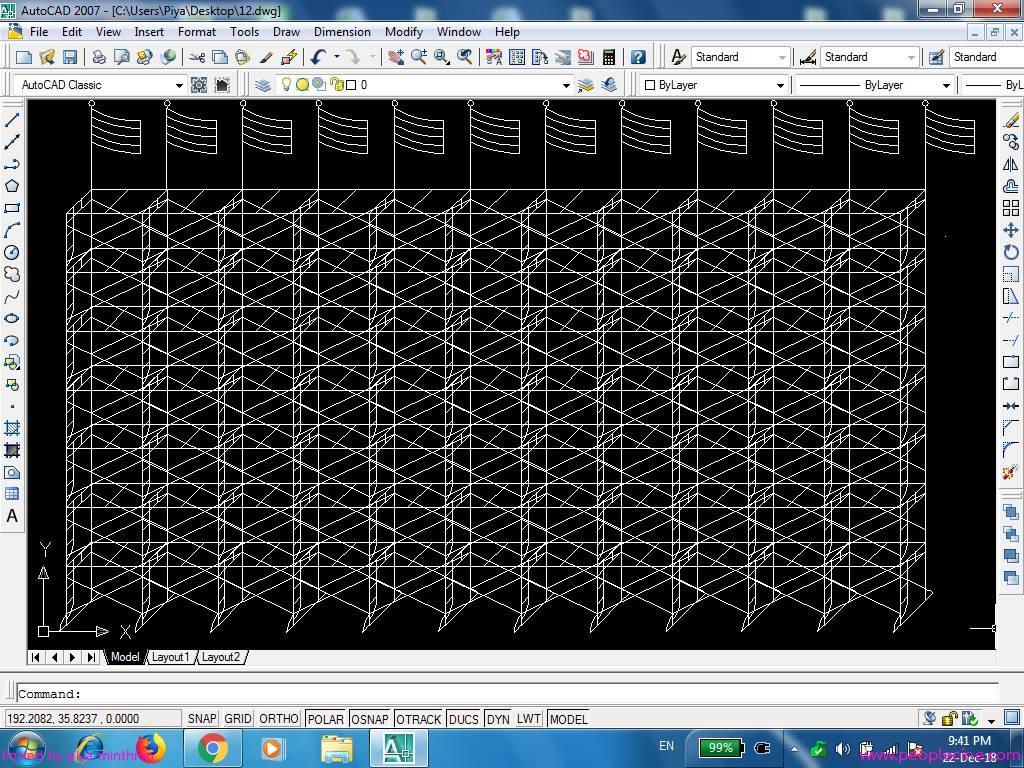The width and height of the screenshot is (1024, 768).
Task: Select the Erase tool in Modify toolbar
Action: 1011,120
